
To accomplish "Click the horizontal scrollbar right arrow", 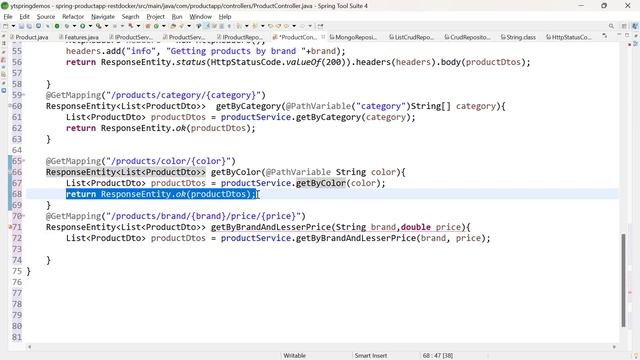I will point(614,347).
